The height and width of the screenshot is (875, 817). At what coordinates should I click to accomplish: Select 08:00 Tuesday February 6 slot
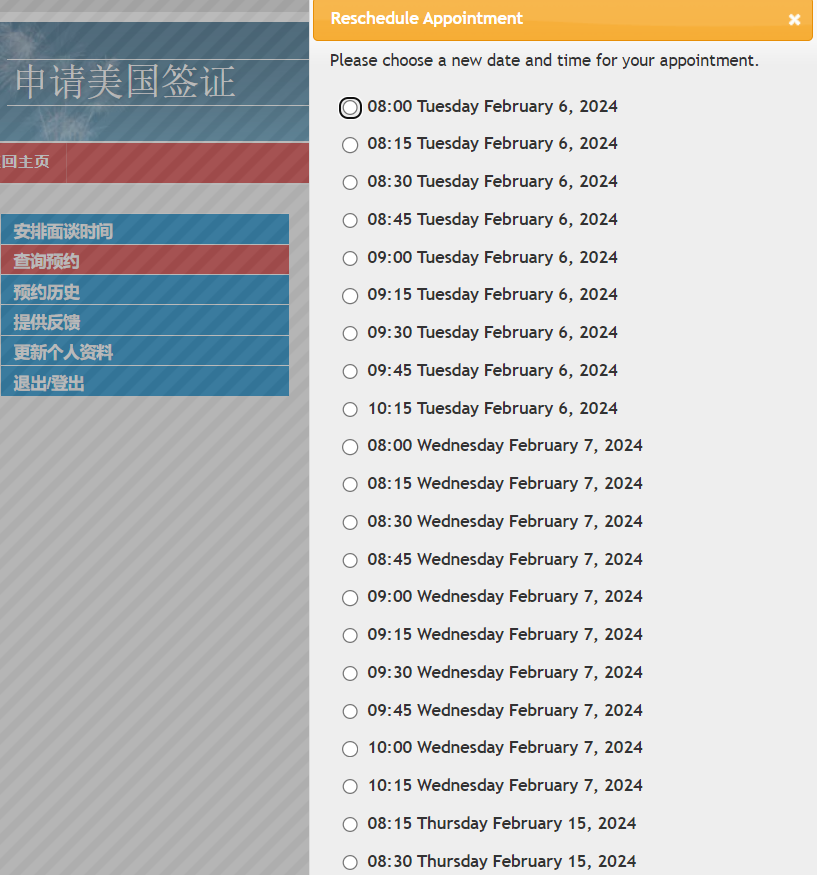350,107
